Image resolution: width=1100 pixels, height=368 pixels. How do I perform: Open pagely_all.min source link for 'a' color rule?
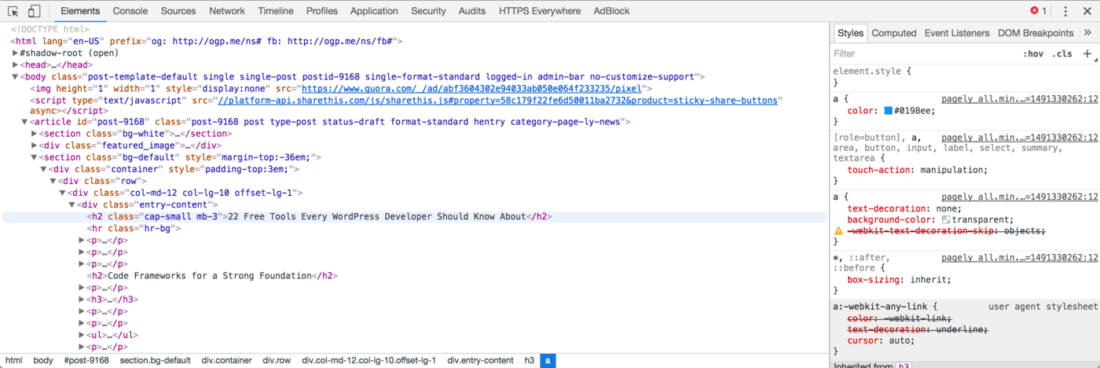(1019, 100)
